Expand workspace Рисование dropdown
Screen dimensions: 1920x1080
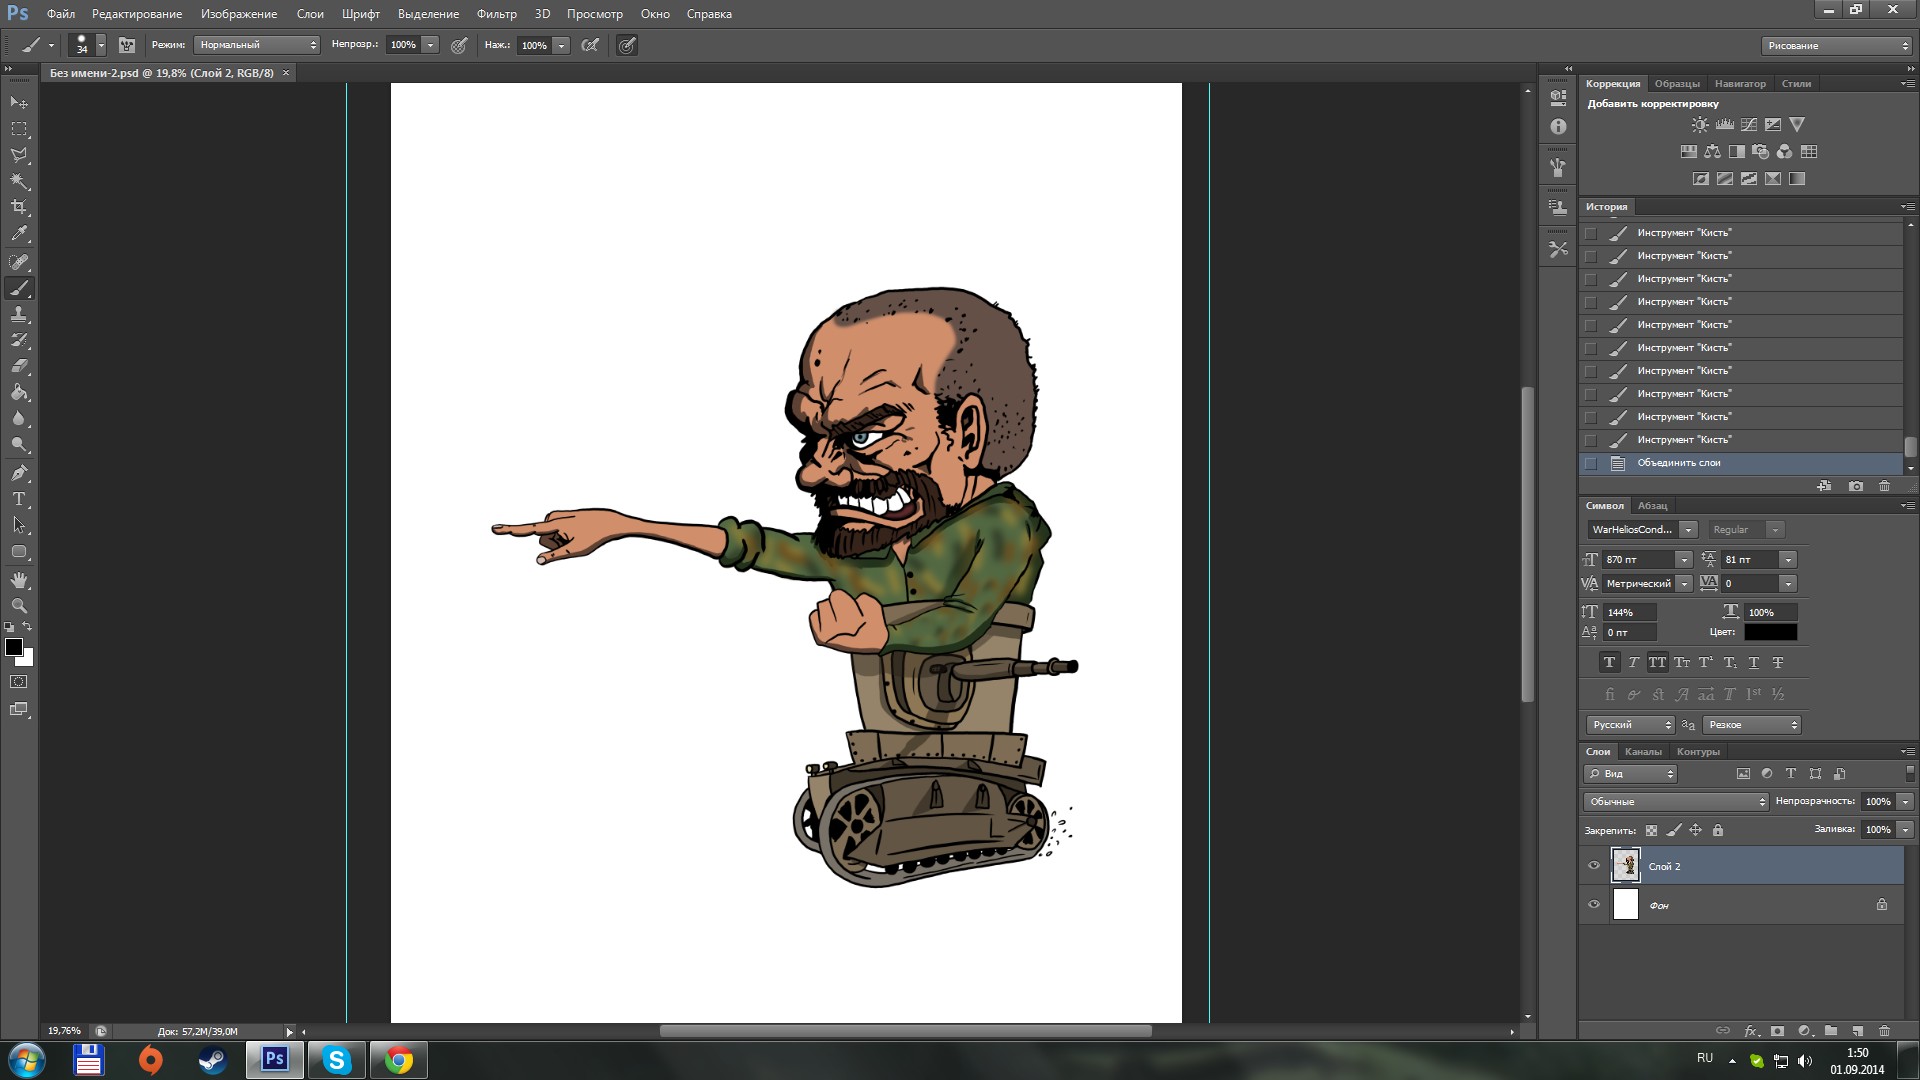[x=1836, y=46]
